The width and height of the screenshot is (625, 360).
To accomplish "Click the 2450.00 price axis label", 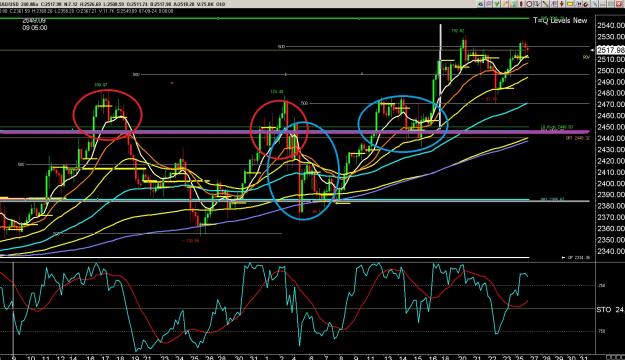I will tap(611, 127).
